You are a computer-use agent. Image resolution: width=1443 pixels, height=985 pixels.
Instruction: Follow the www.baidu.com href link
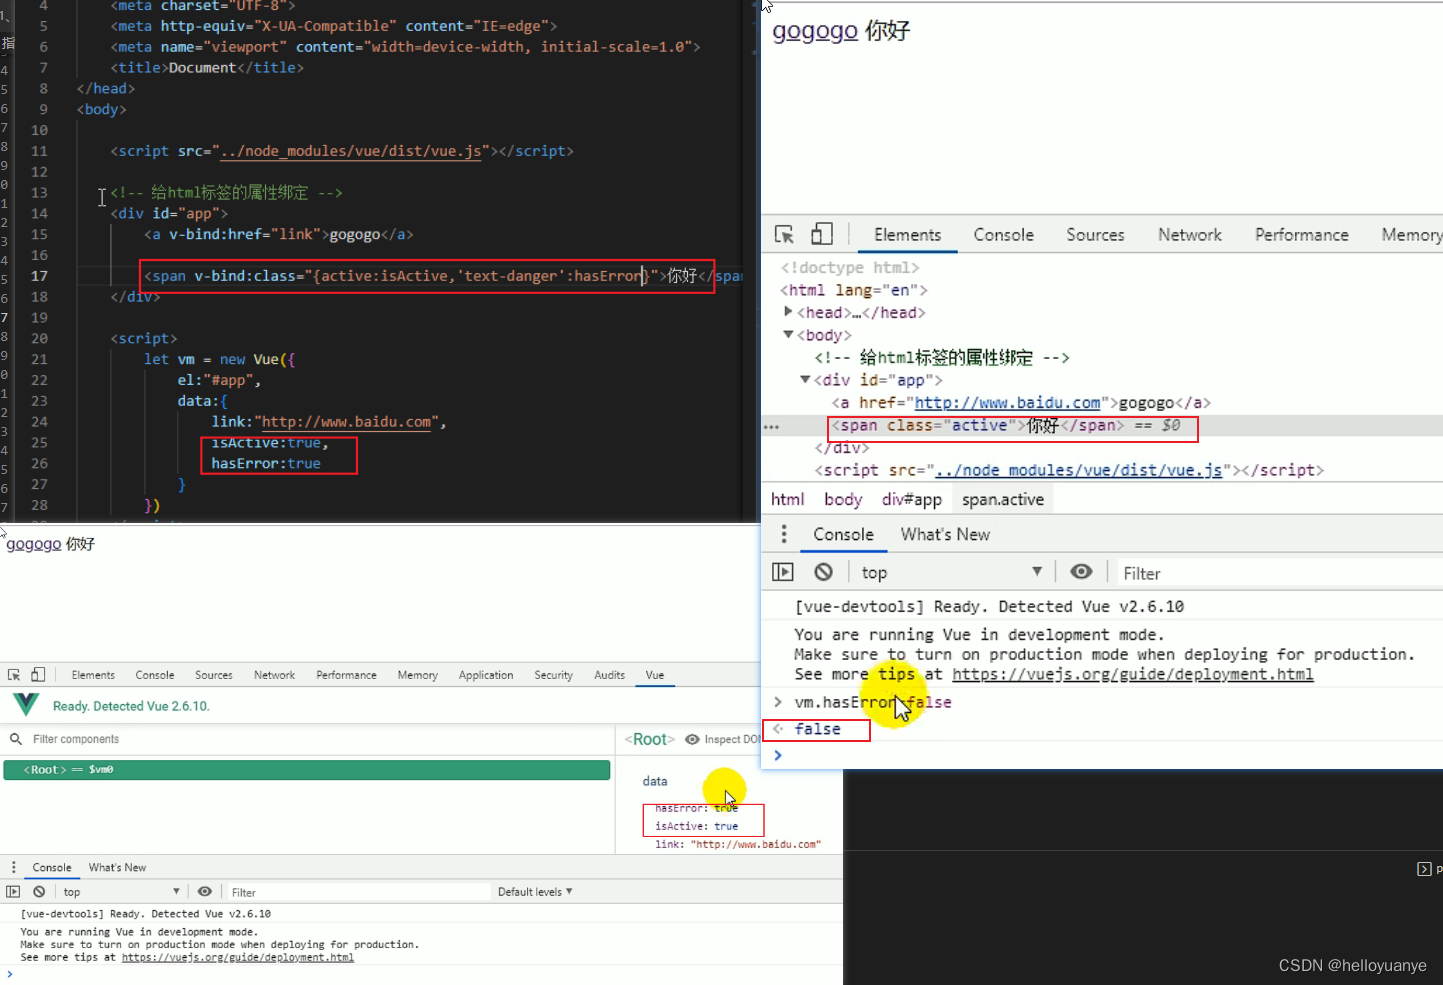pyautogui.click(x=1007, y=402)
